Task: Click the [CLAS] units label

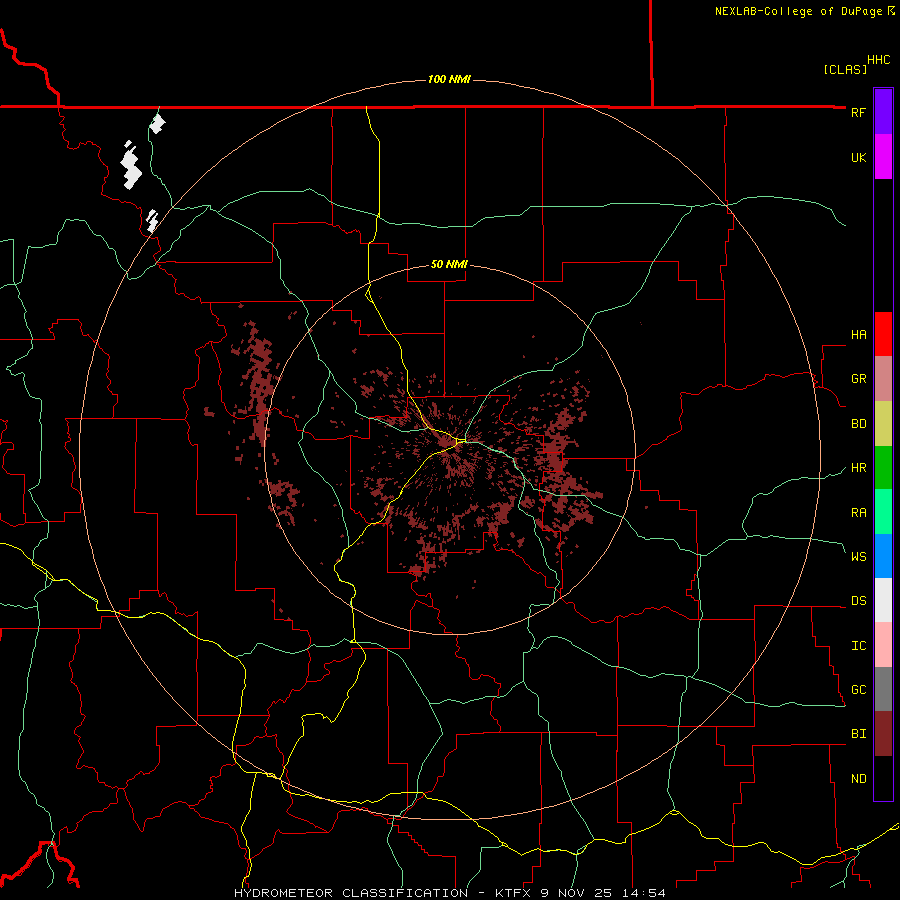Action: [845, 69]
